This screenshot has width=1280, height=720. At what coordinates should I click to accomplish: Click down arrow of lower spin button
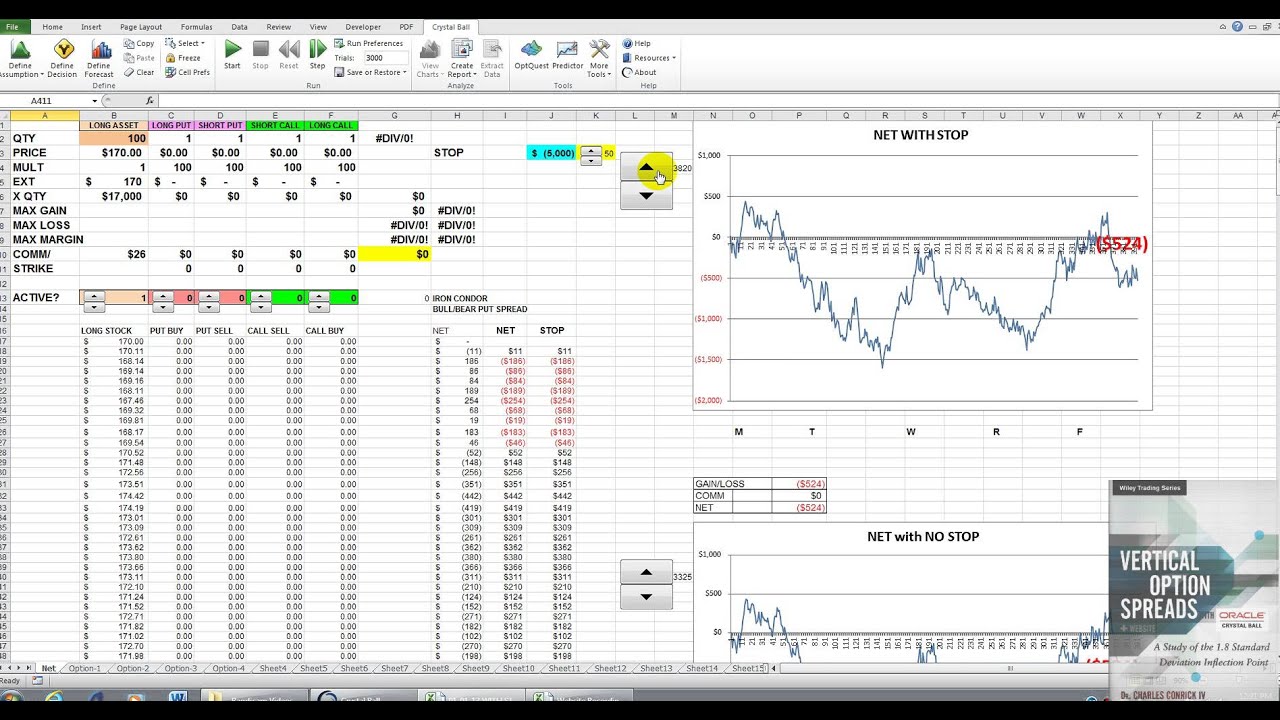pos(646,597)
